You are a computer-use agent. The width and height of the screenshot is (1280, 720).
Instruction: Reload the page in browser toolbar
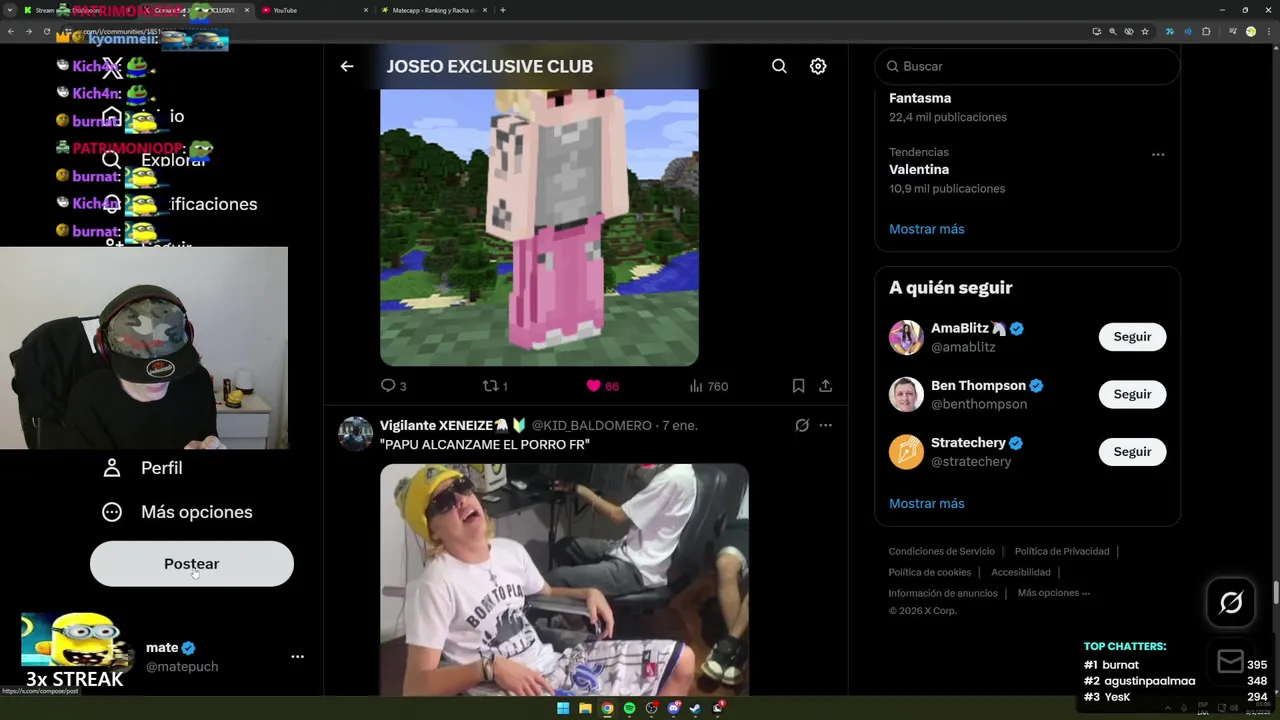[46, 31]
